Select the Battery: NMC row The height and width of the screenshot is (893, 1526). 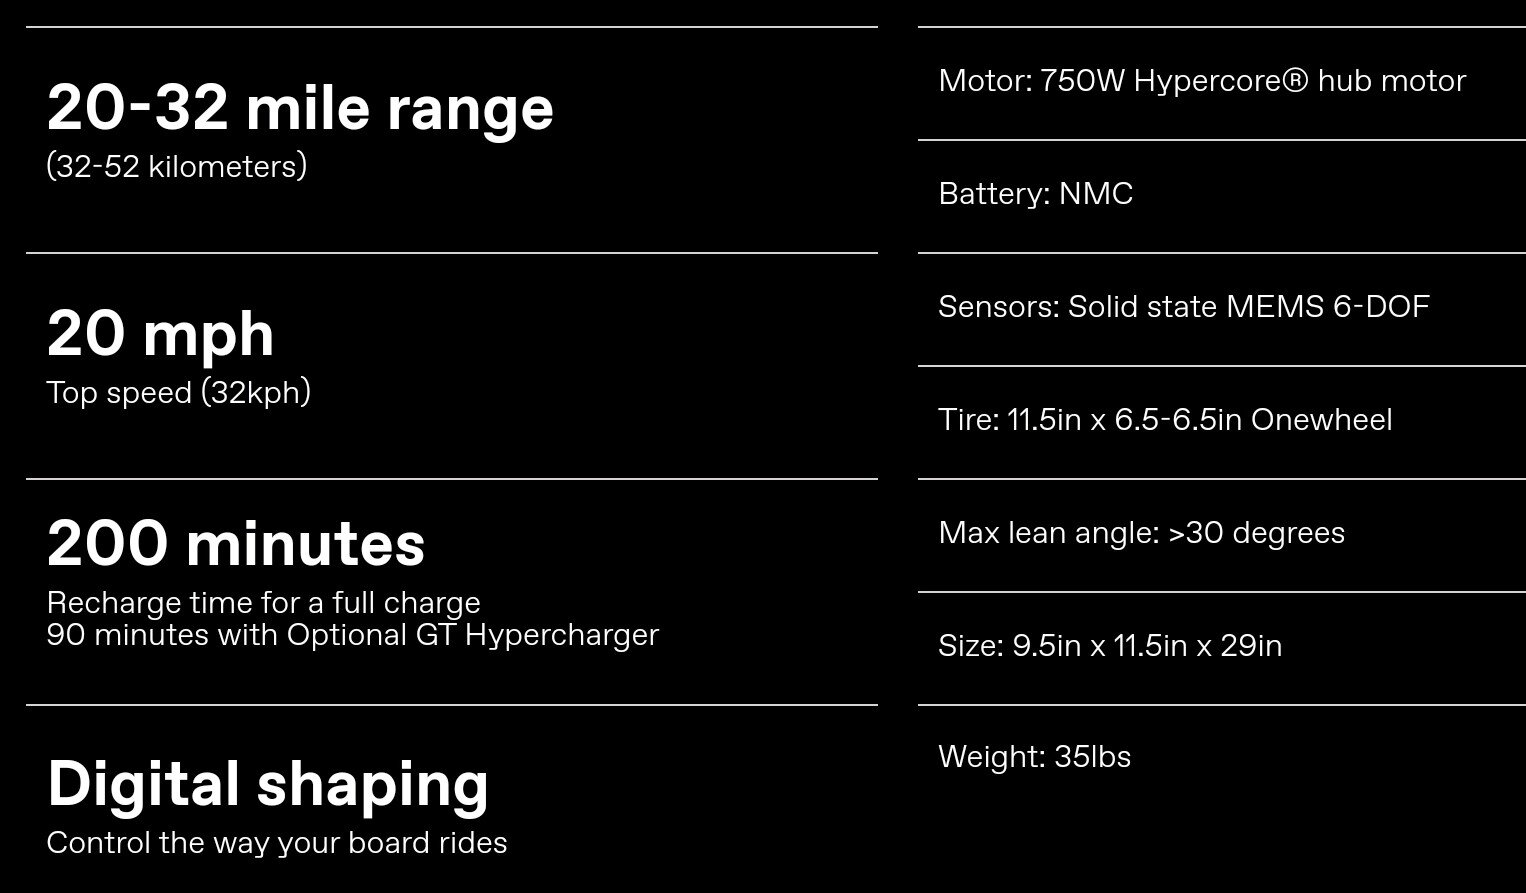(x=1222, y=196)
